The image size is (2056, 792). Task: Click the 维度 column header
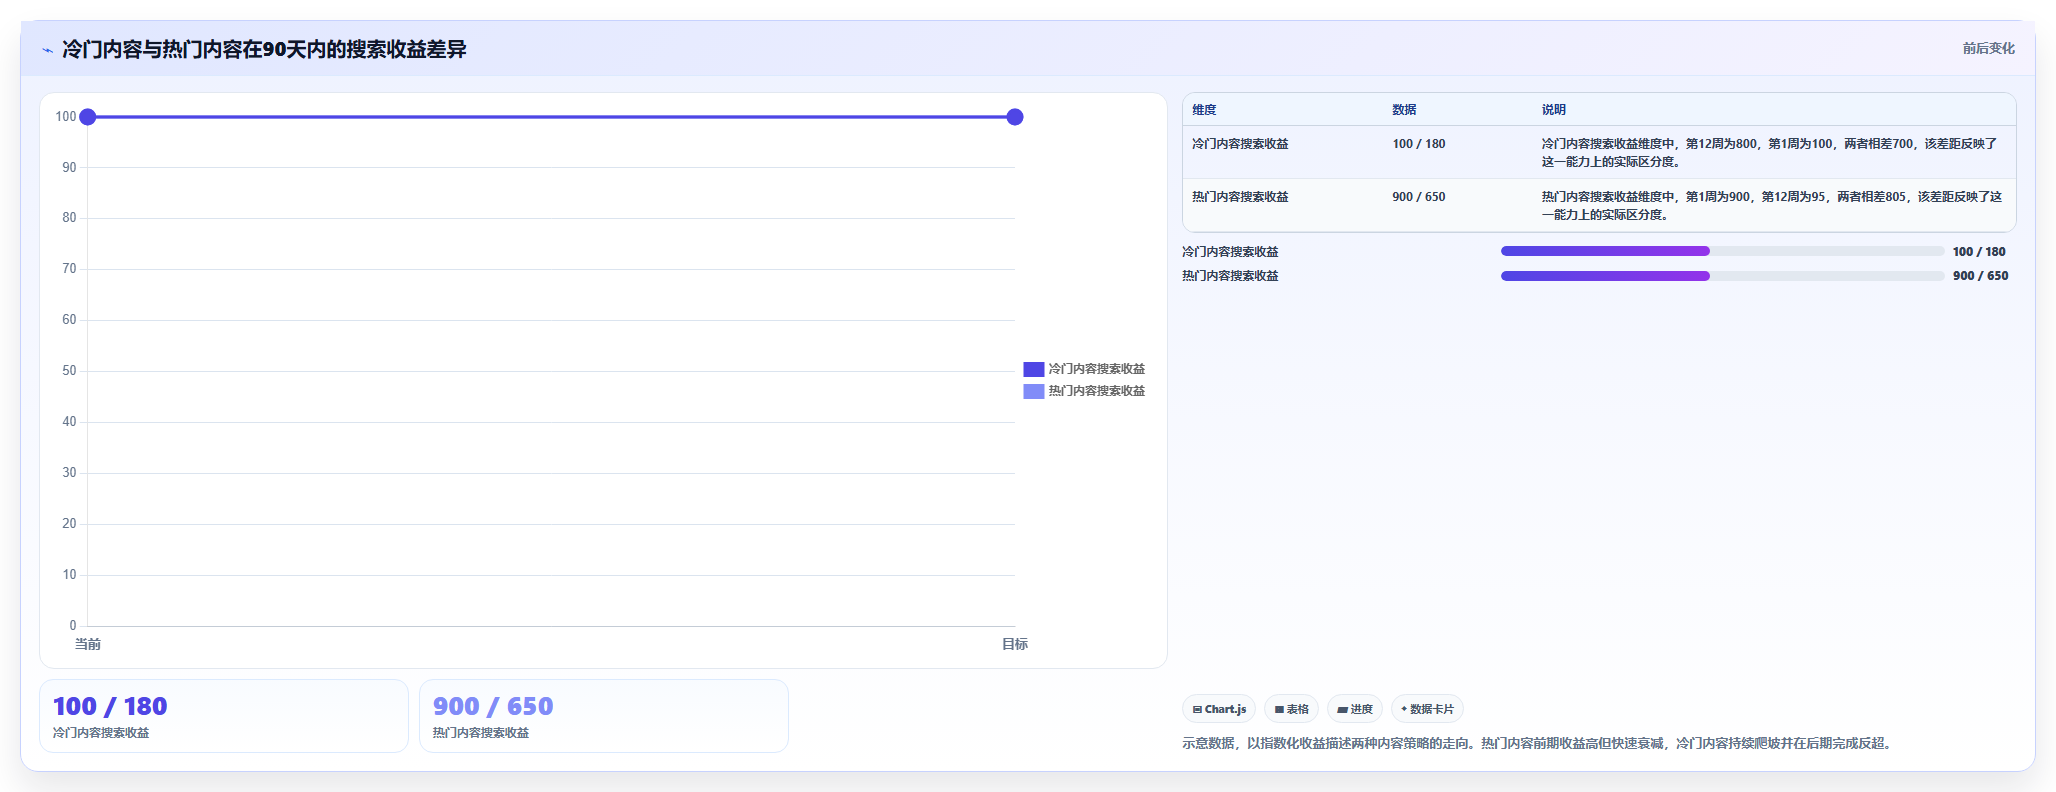(1204, 110)
